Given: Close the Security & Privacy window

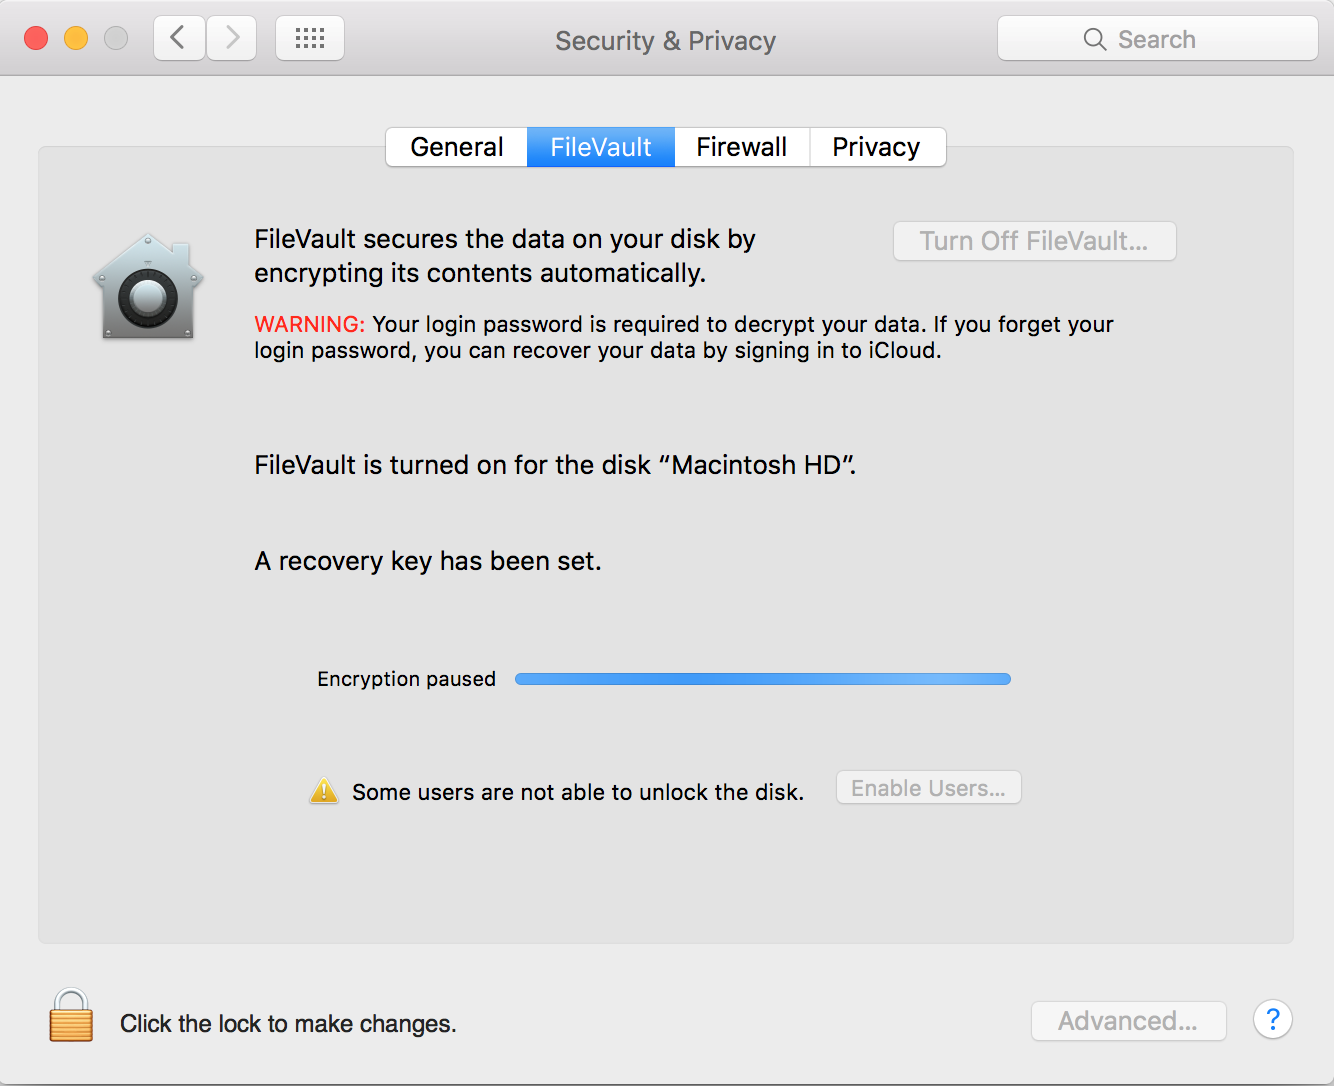Looking at the screenshot, I should coord(36,39).
